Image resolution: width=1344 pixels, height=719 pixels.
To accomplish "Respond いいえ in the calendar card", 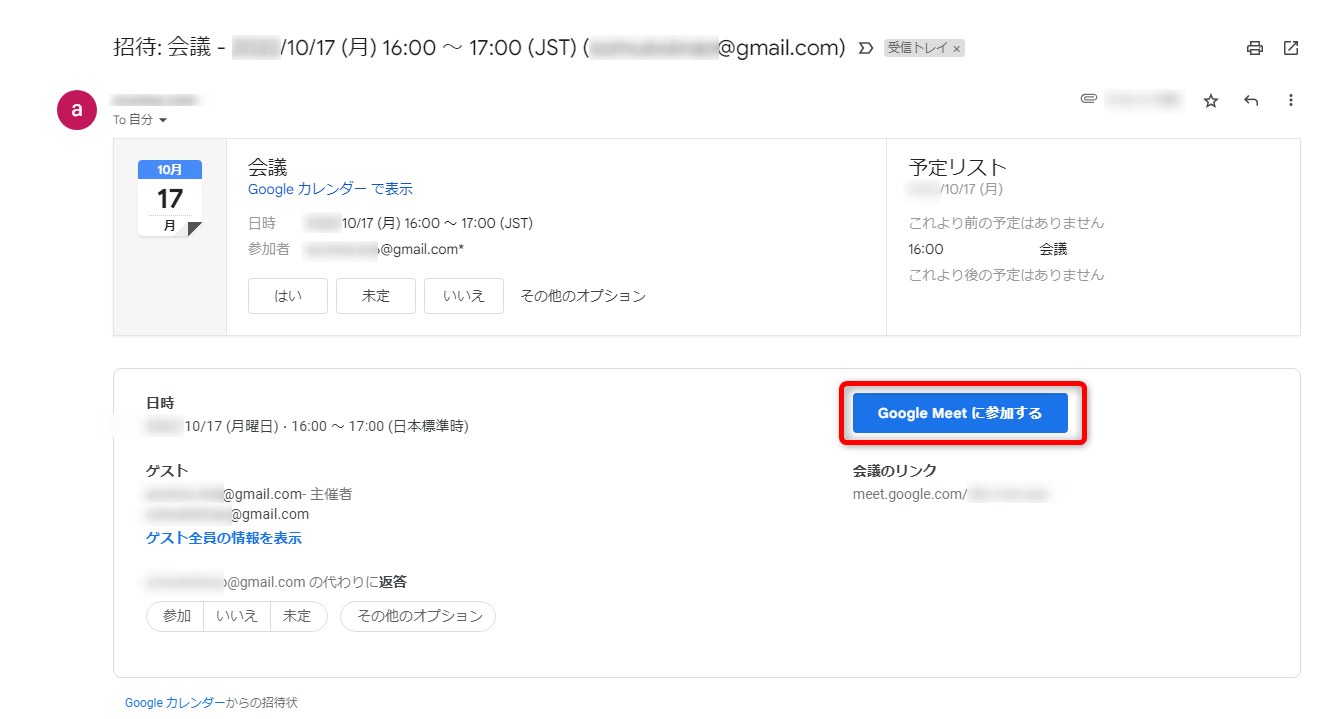I will (464, 296).
